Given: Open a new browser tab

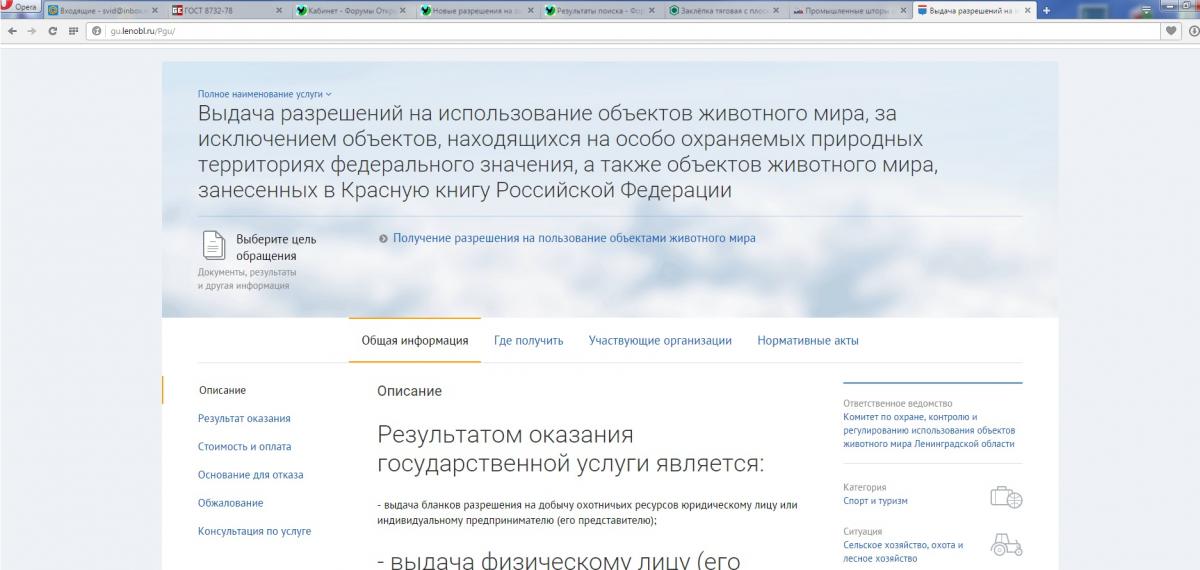Looking at the screenshot, I should pos(1046,10).
